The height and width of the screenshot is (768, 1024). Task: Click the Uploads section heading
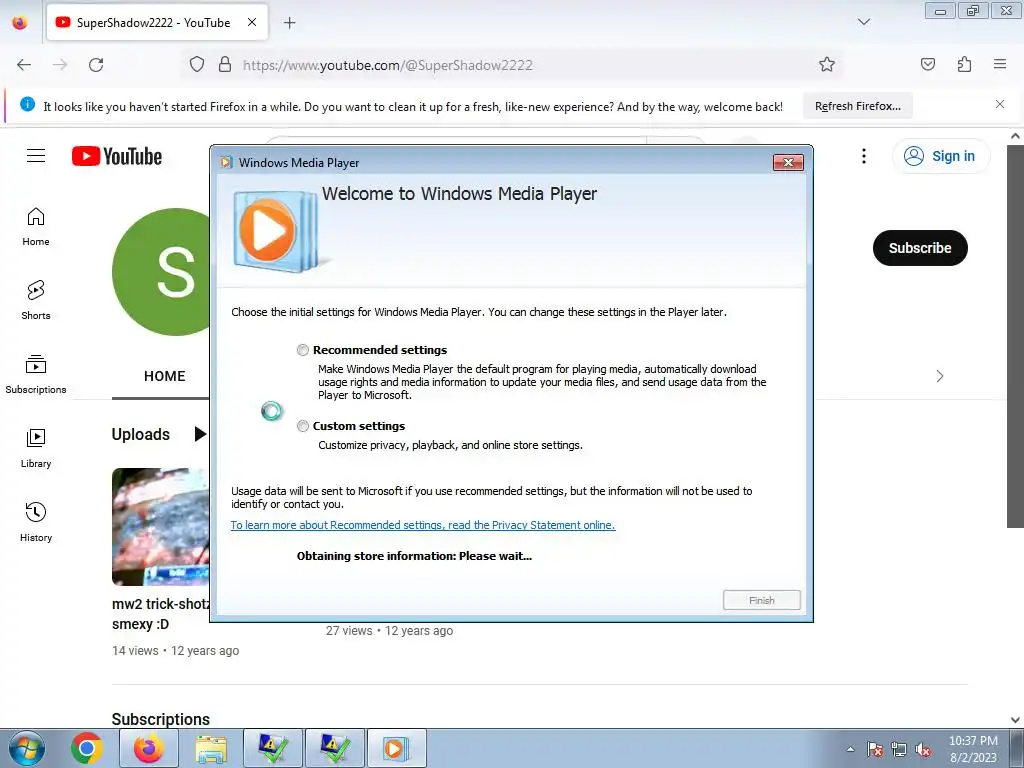pos(140,434)
